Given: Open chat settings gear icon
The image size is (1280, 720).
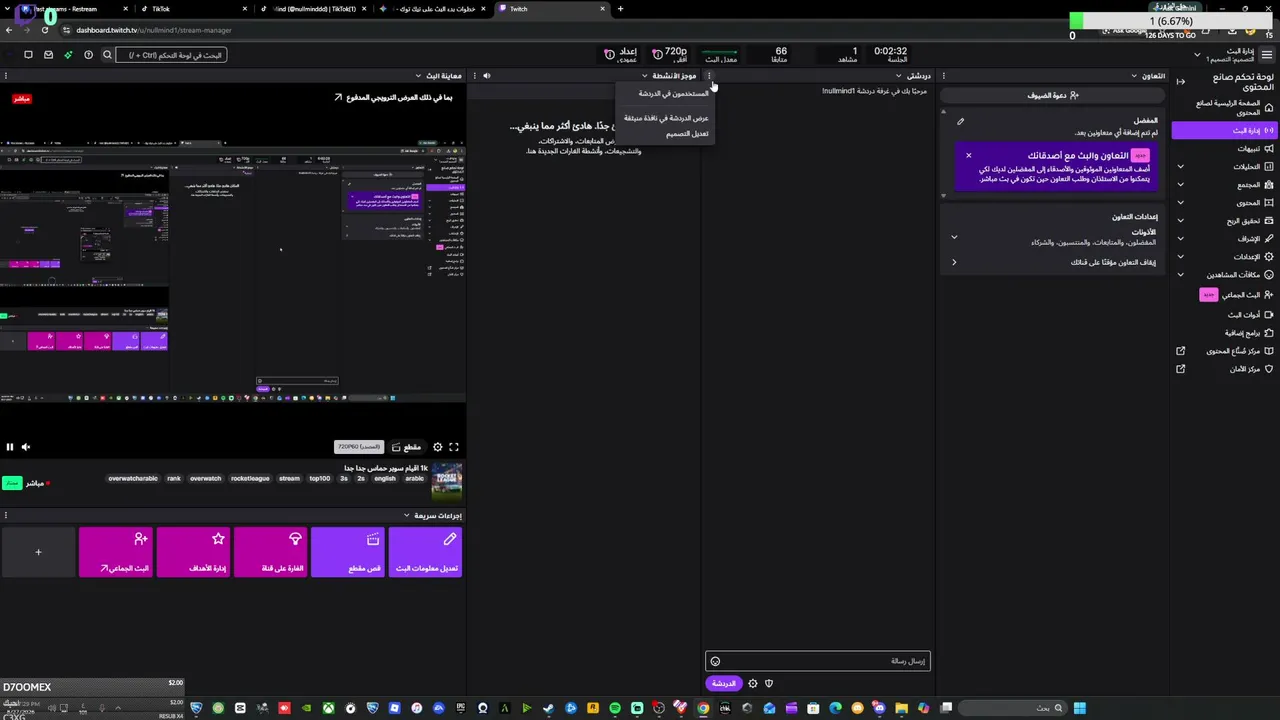Looking at the screenshot, I should pos(753,684).
